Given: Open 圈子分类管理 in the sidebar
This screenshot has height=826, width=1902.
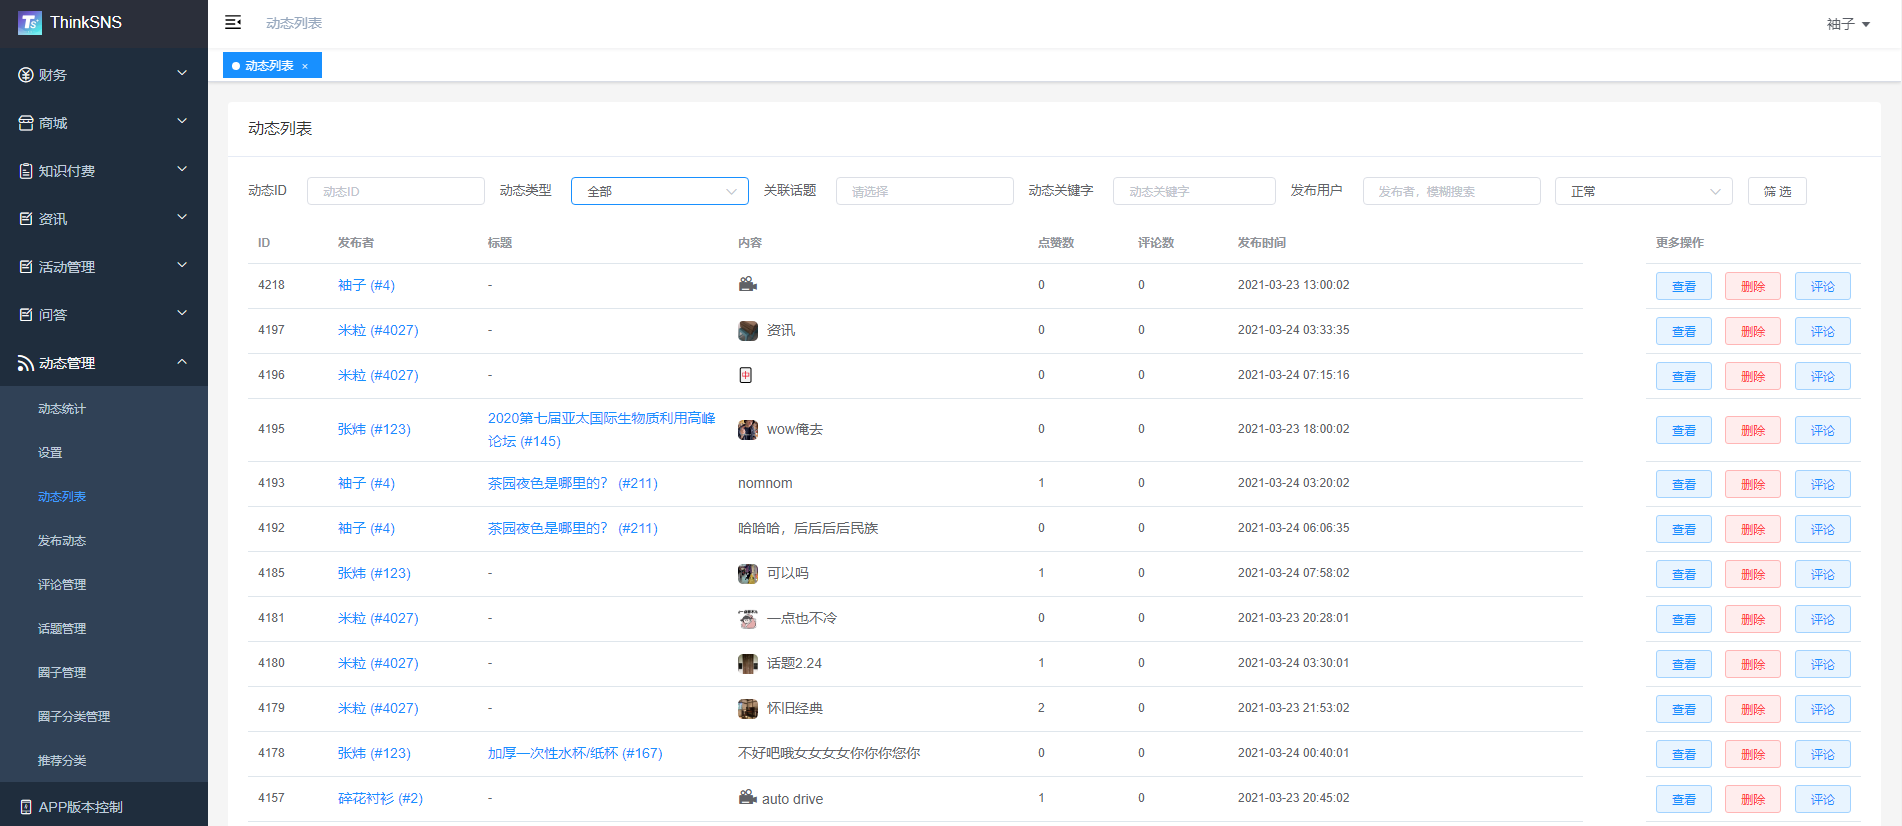Looking at the screenshot, I should [74, 717].
